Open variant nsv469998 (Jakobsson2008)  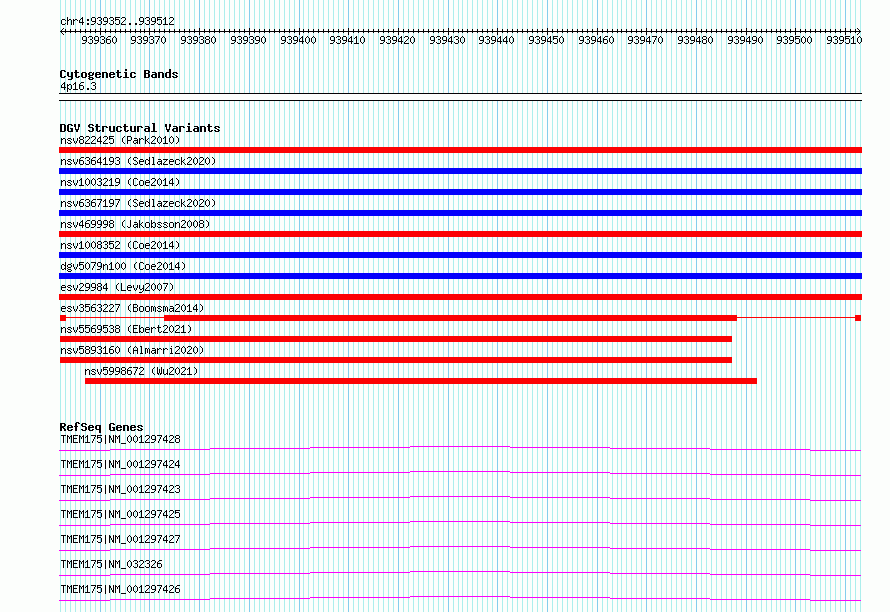coord(135,224)
